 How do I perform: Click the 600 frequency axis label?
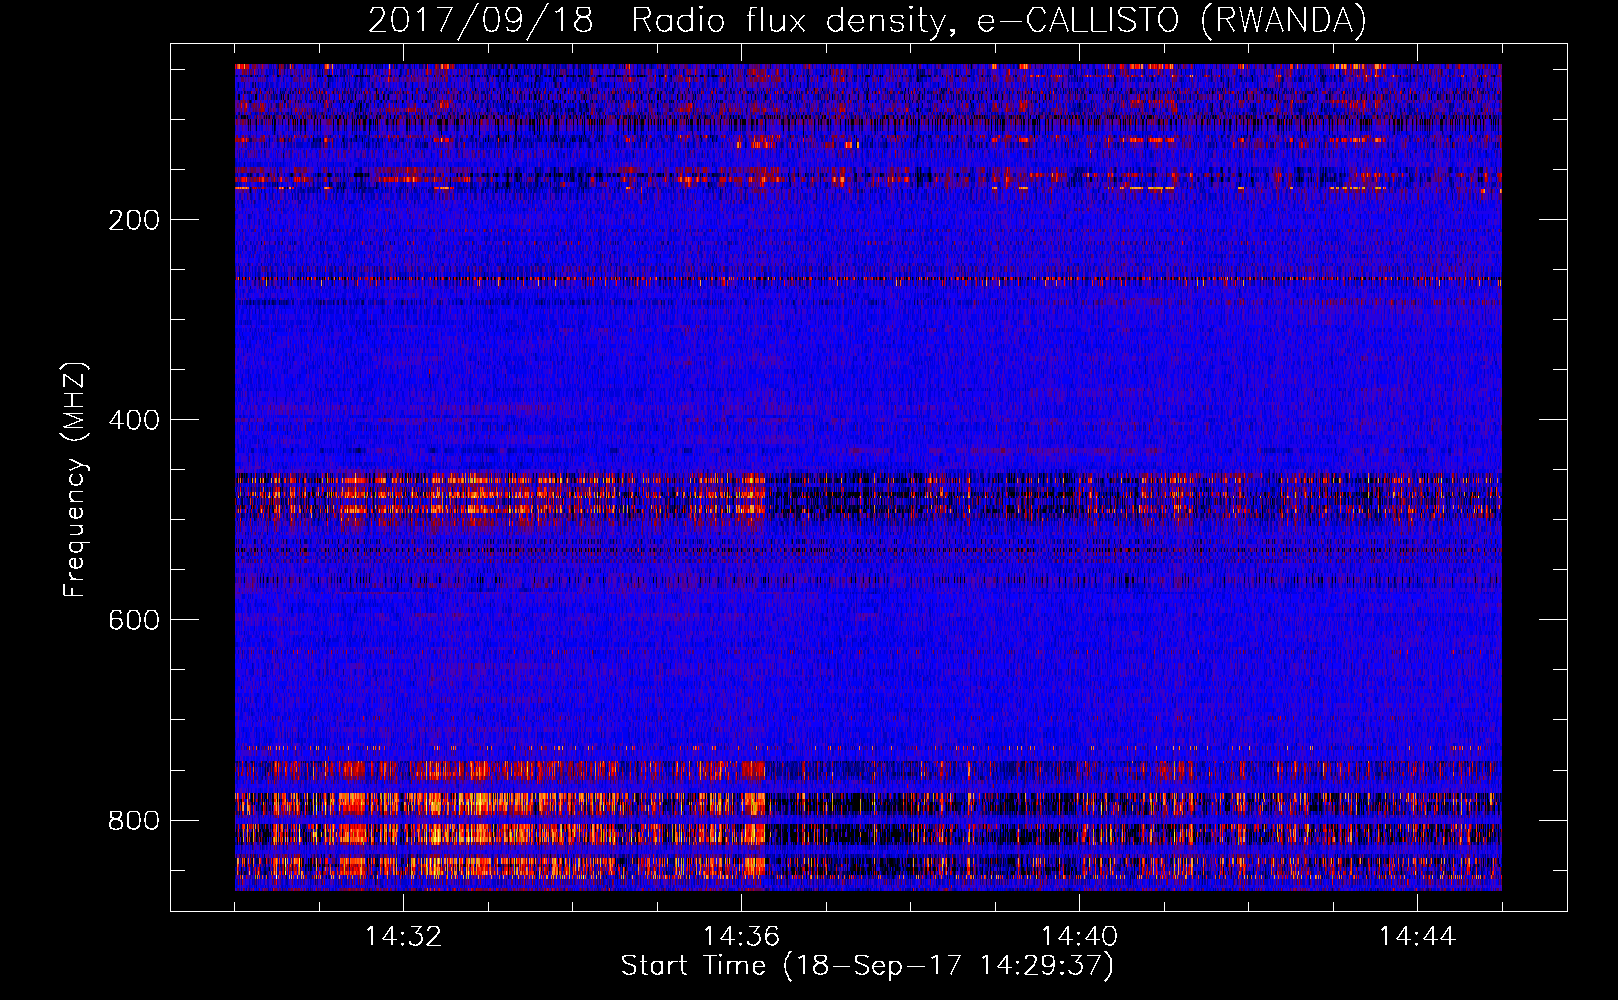(x=134, y=620)
